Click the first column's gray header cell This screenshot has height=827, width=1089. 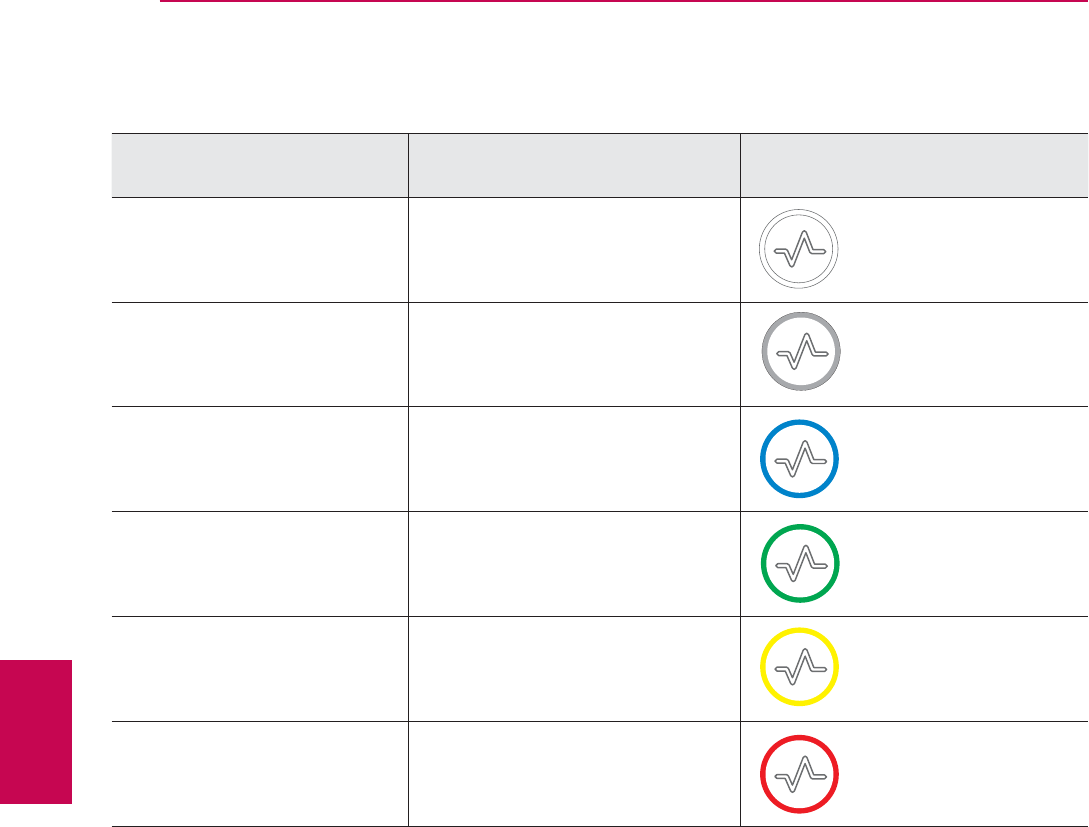(259, 165)
